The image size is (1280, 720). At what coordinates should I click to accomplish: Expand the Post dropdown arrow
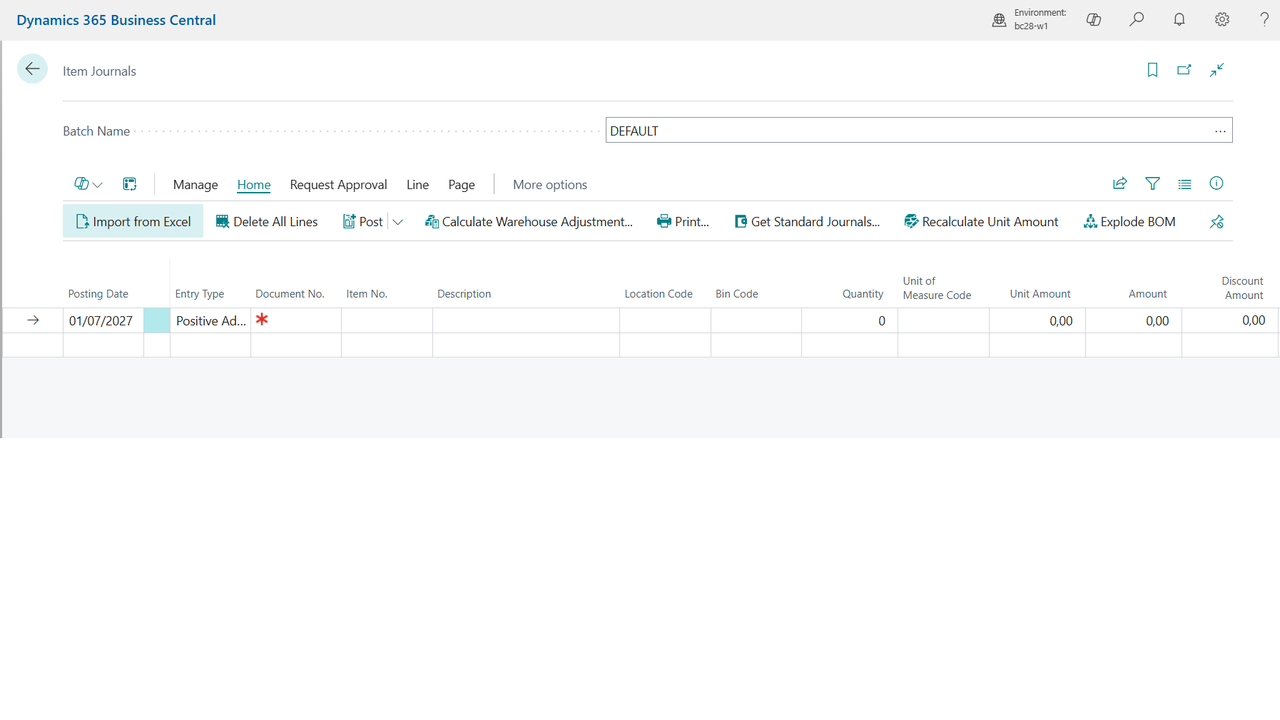398,222
